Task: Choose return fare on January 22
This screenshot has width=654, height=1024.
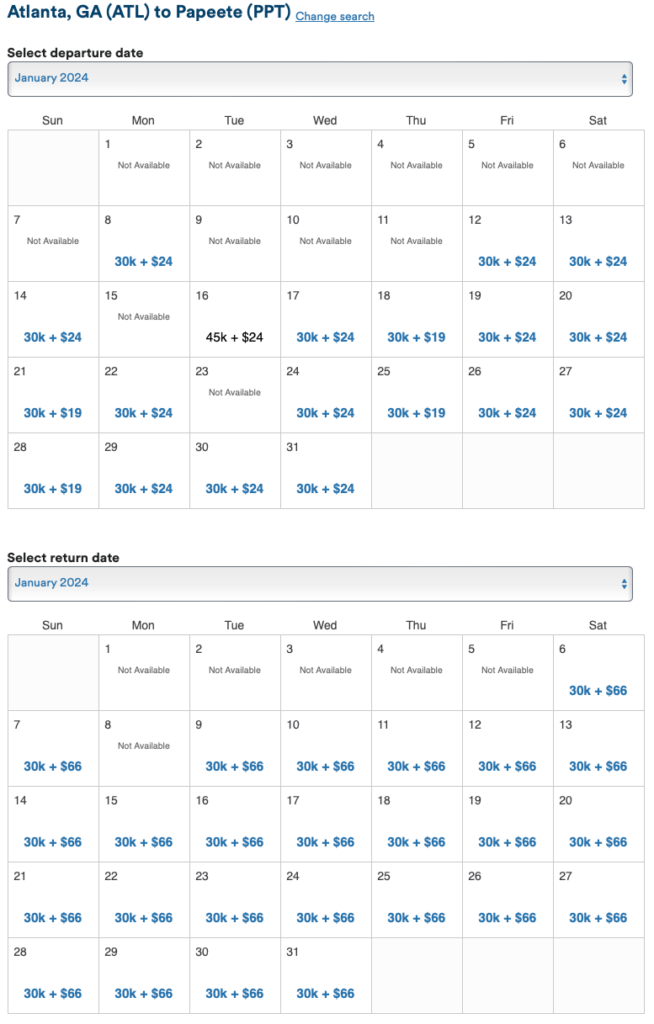Action: (143, 918)
